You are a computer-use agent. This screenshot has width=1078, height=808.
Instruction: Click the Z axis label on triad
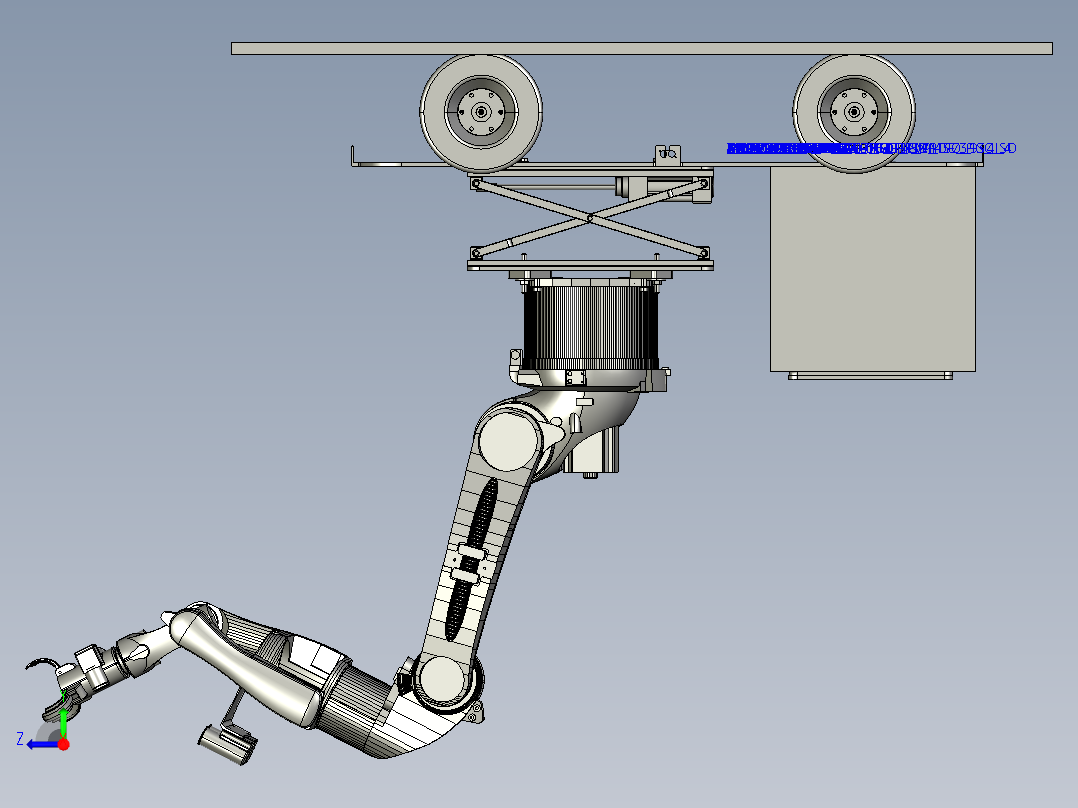coord(20,739)
